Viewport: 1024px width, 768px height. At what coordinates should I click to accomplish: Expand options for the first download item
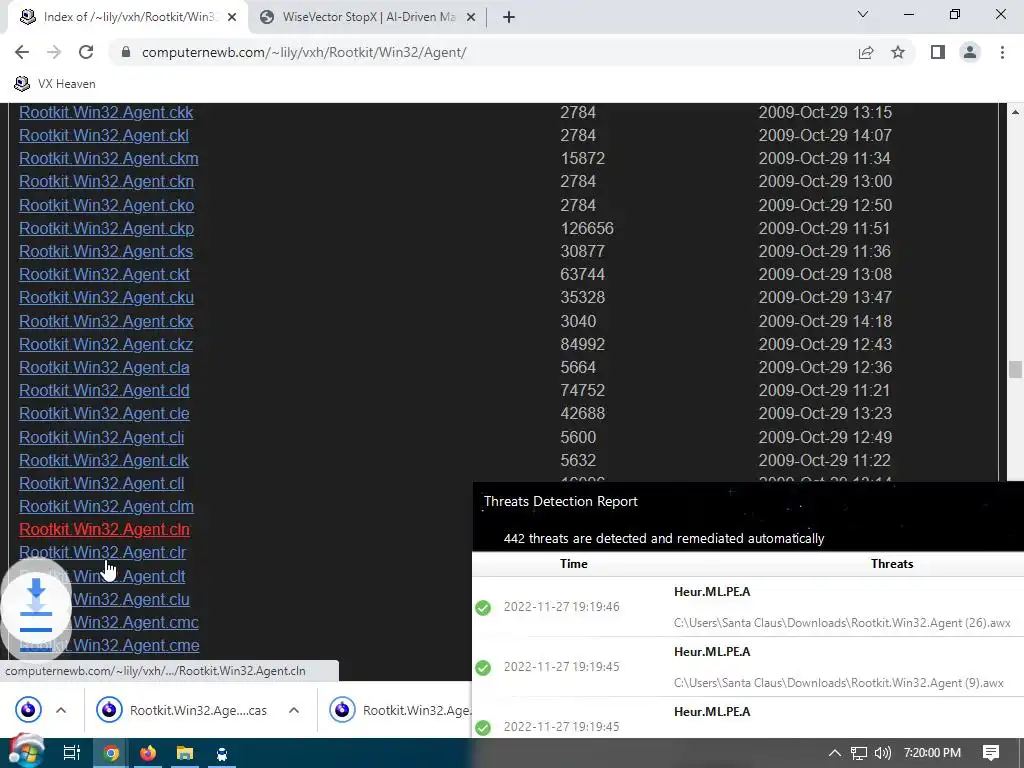pos(61,709)
